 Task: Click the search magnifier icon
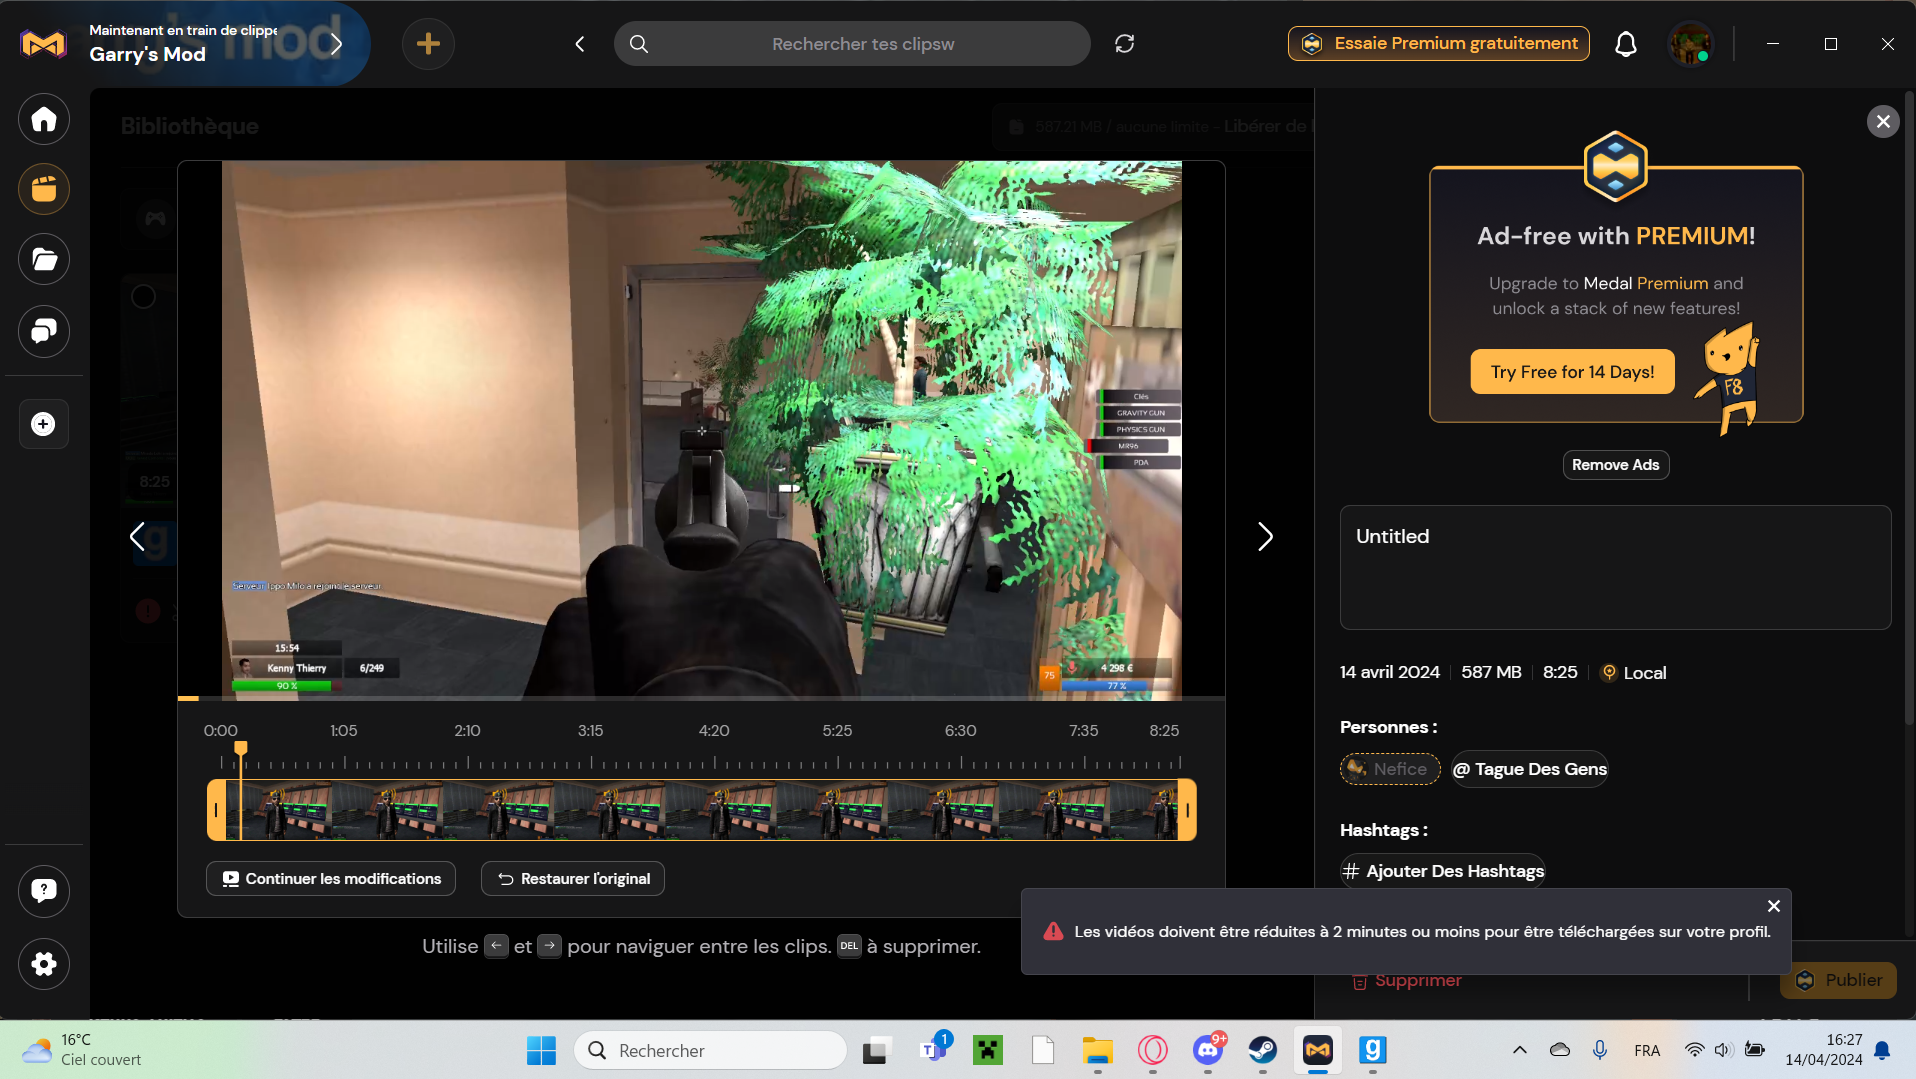click(x=639, y=44)
